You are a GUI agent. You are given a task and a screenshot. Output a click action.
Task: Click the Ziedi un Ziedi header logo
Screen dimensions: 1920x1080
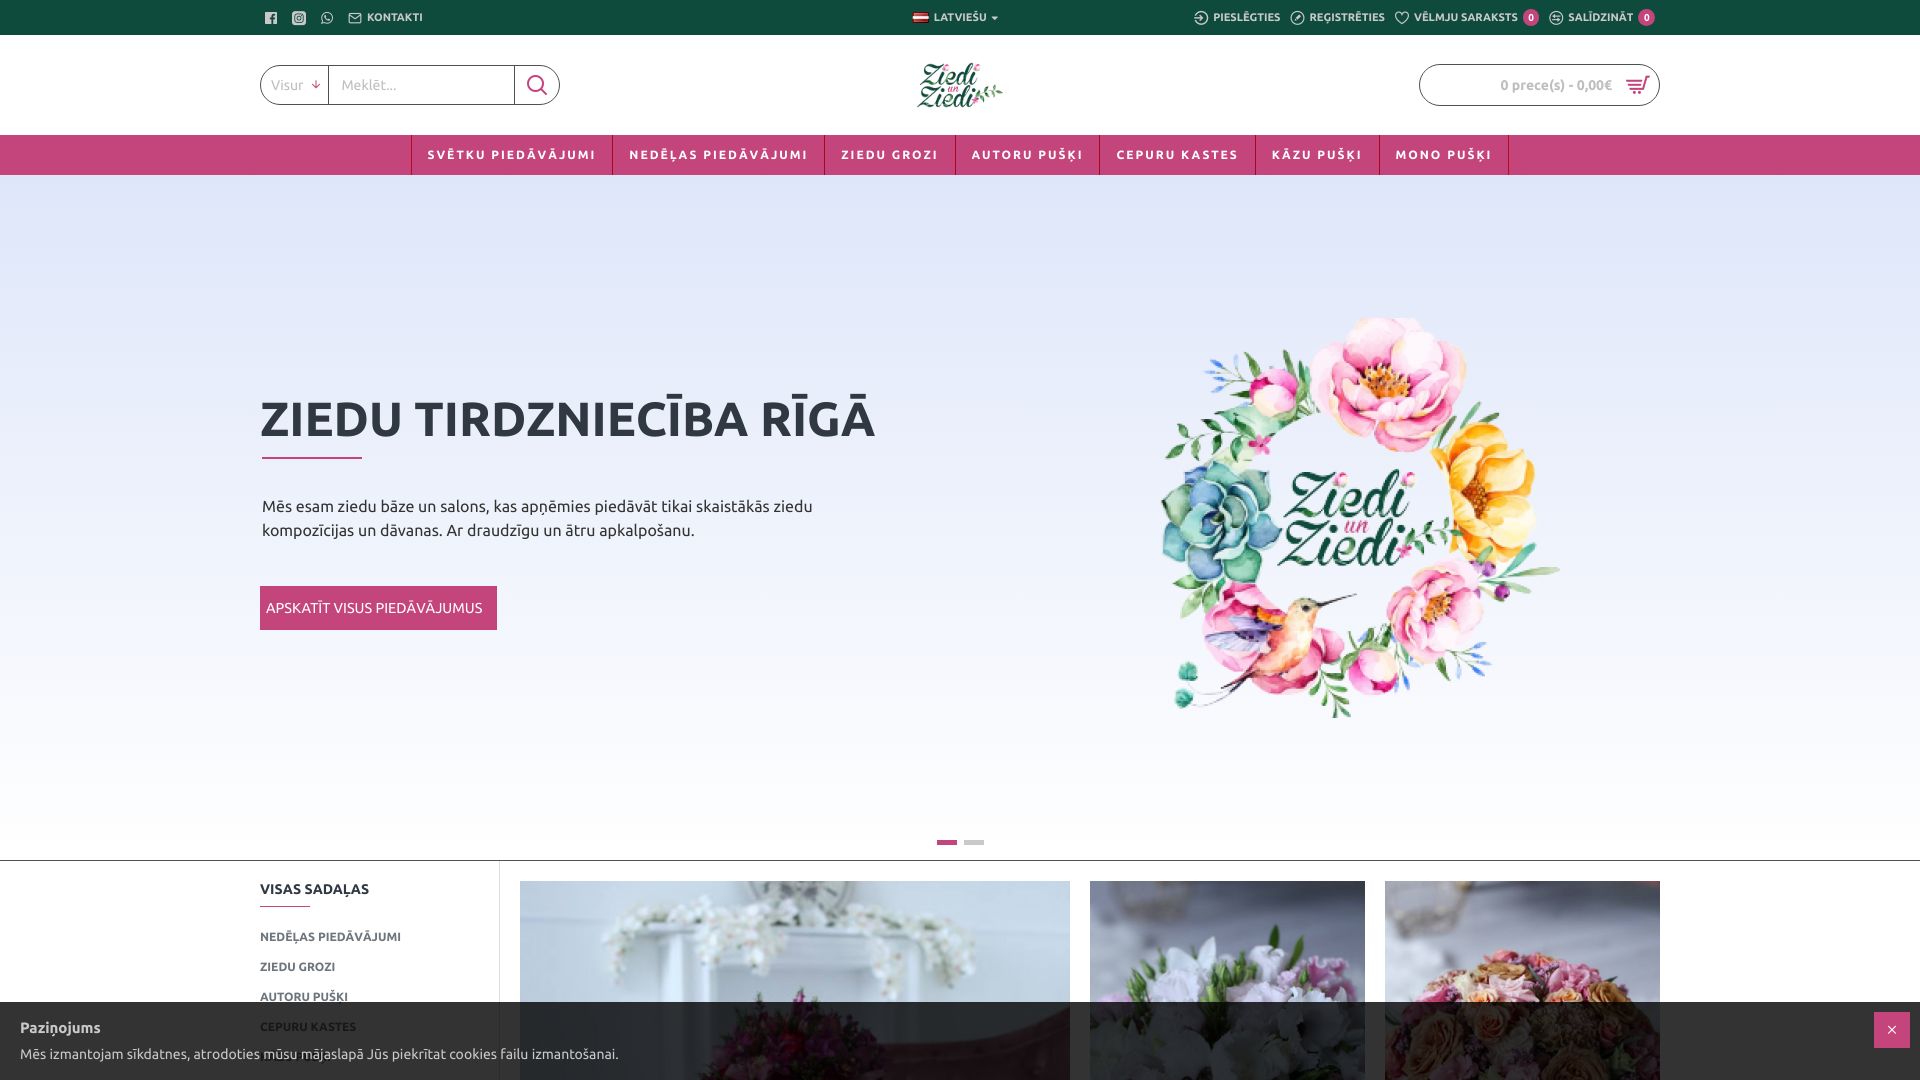click(x=960, y=85)
